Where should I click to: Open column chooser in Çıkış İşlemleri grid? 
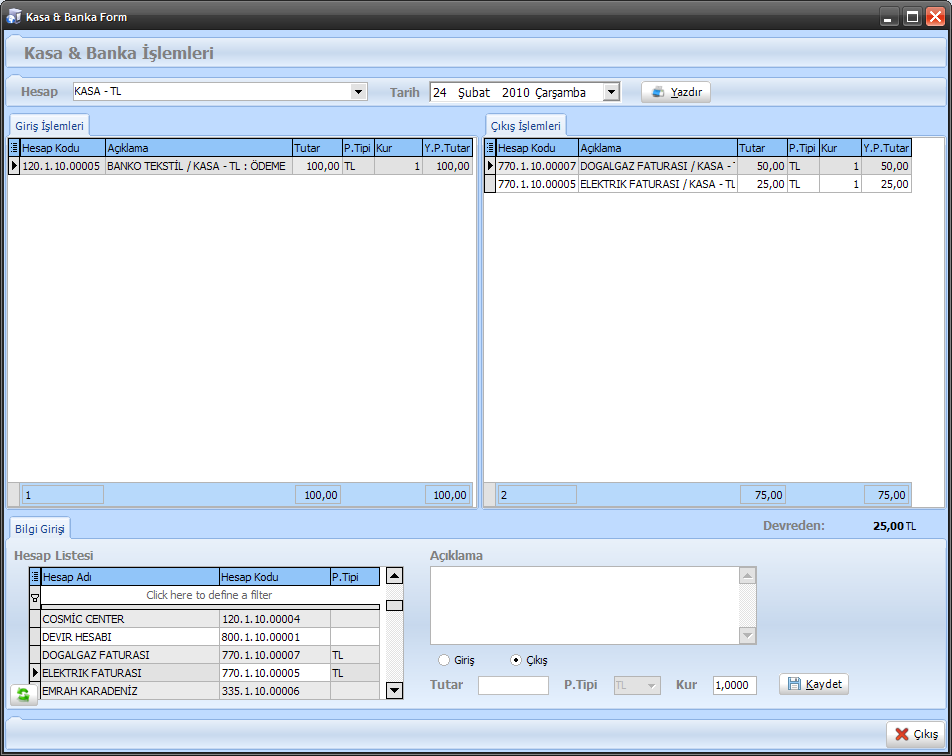pyautogui.click(x=490, y=148)
